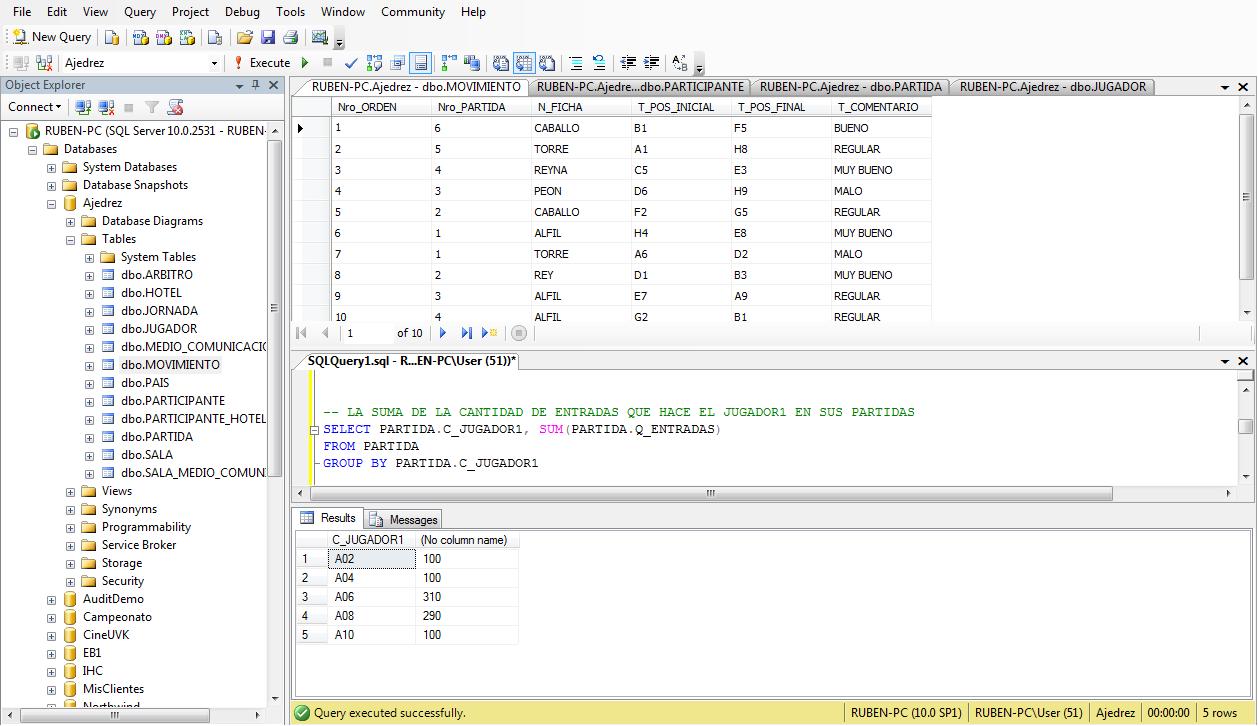Expand the Views folder
1258x726 pixels.
71,492
